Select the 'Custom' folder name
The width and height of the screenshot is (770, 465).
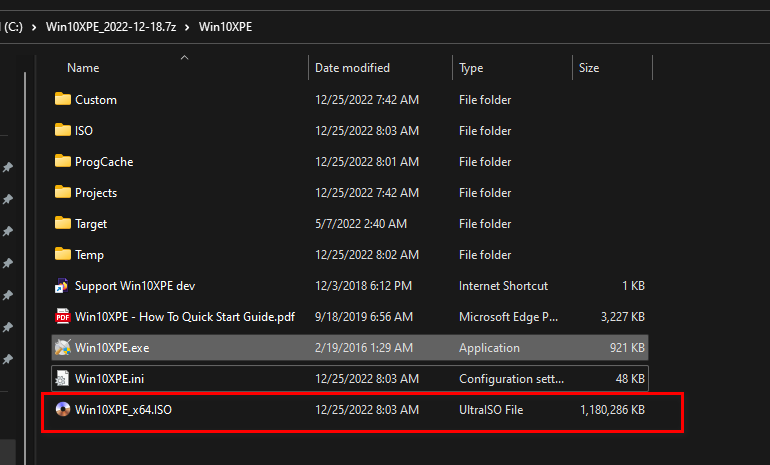pos(96,100)
